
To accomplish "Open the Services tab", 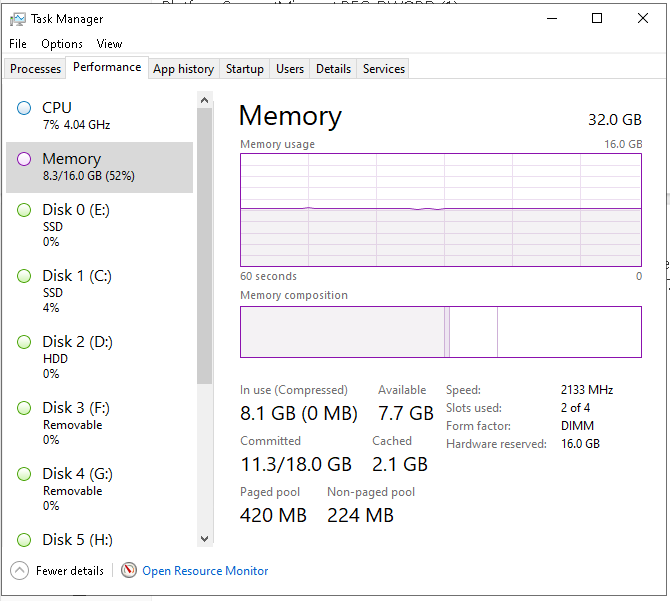I will click(x=384, y=69).
